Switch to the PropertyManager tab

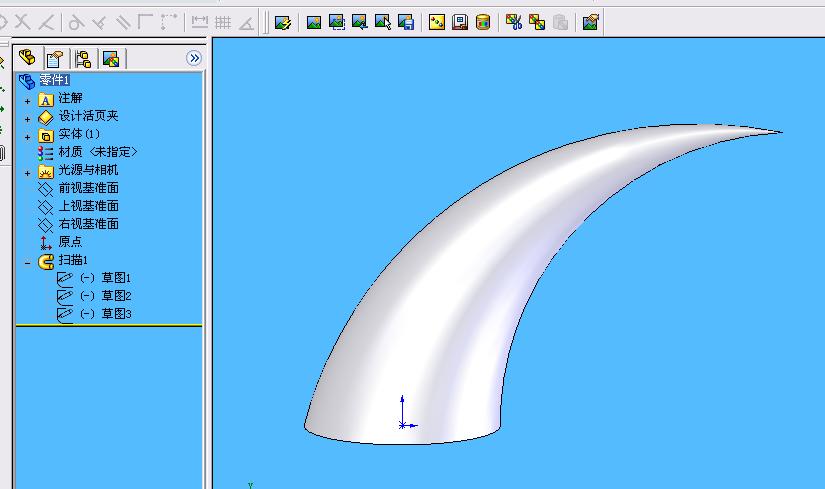tap(55, 58)
